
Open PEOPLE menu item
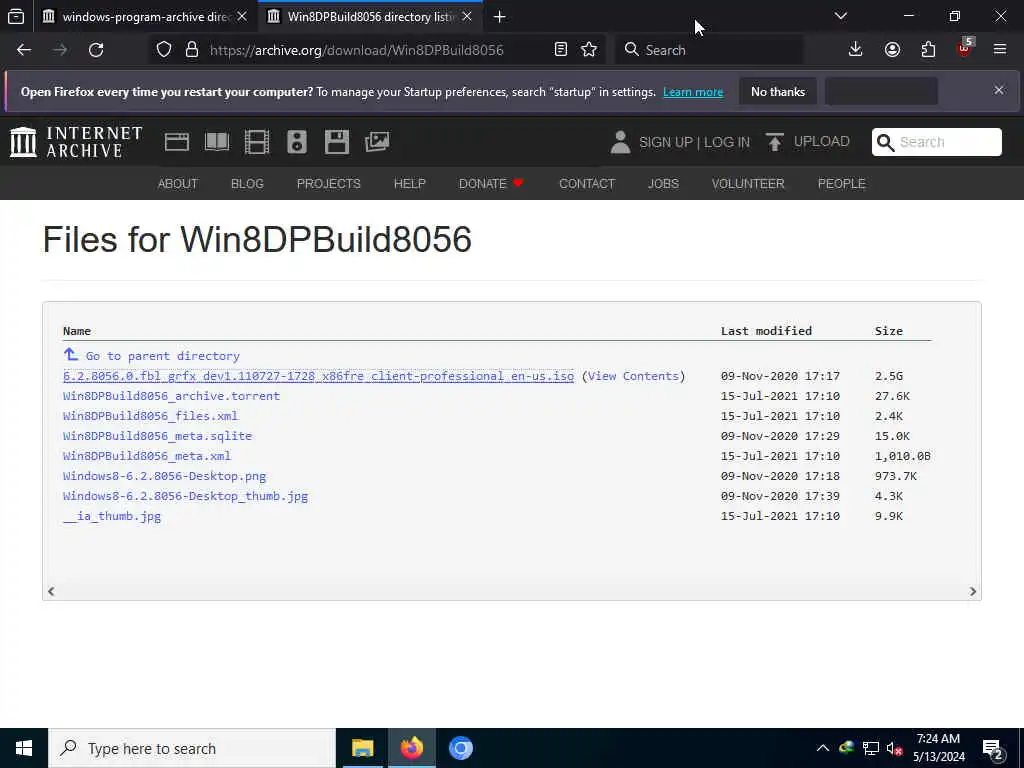point(842,184)
